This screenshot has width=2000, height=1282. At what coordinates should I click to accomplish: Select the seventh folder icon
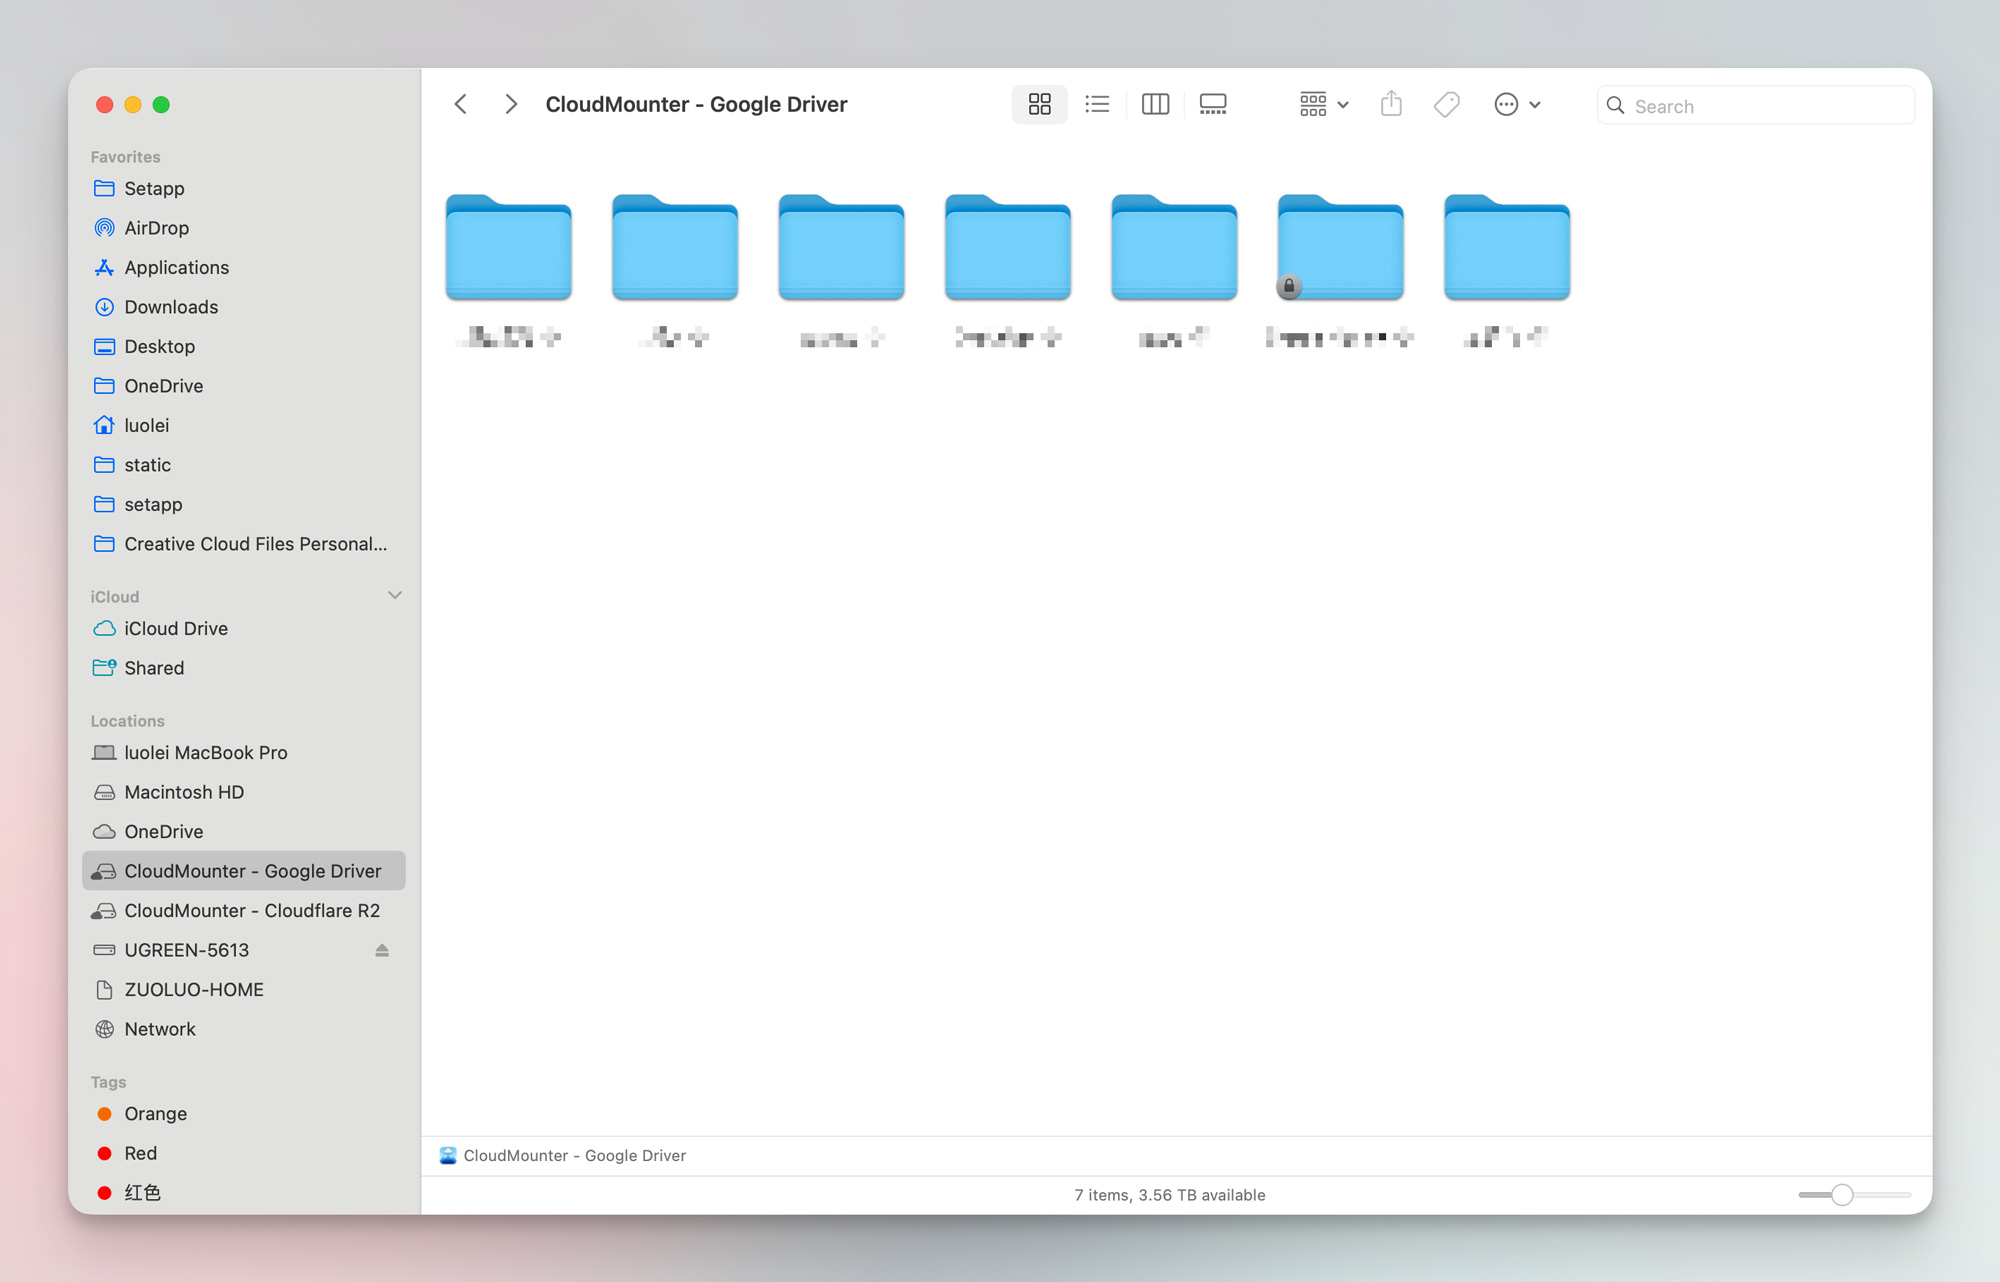[x=1507, y=247]
